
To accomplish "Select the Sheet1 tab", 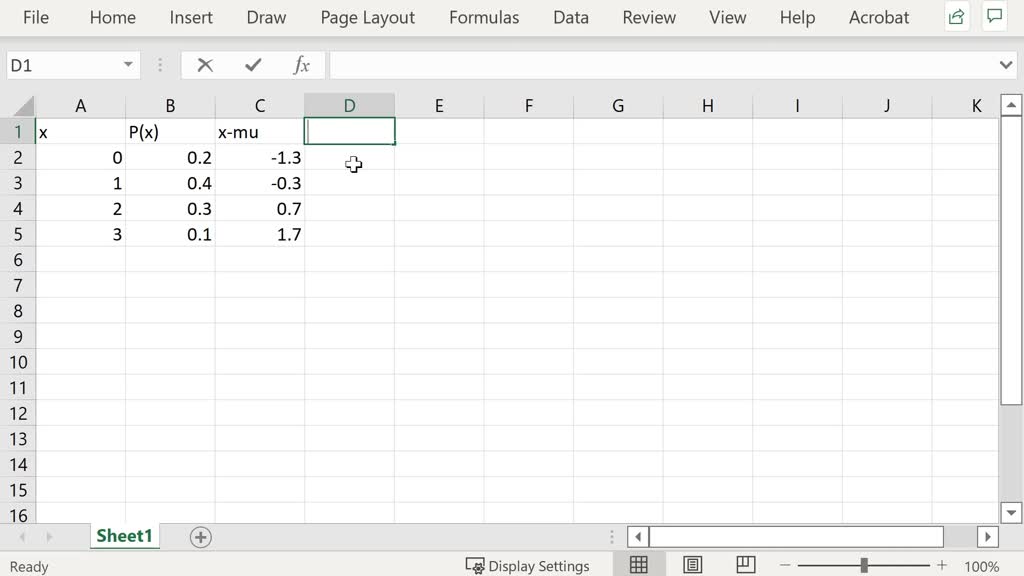I will (124, 536).
